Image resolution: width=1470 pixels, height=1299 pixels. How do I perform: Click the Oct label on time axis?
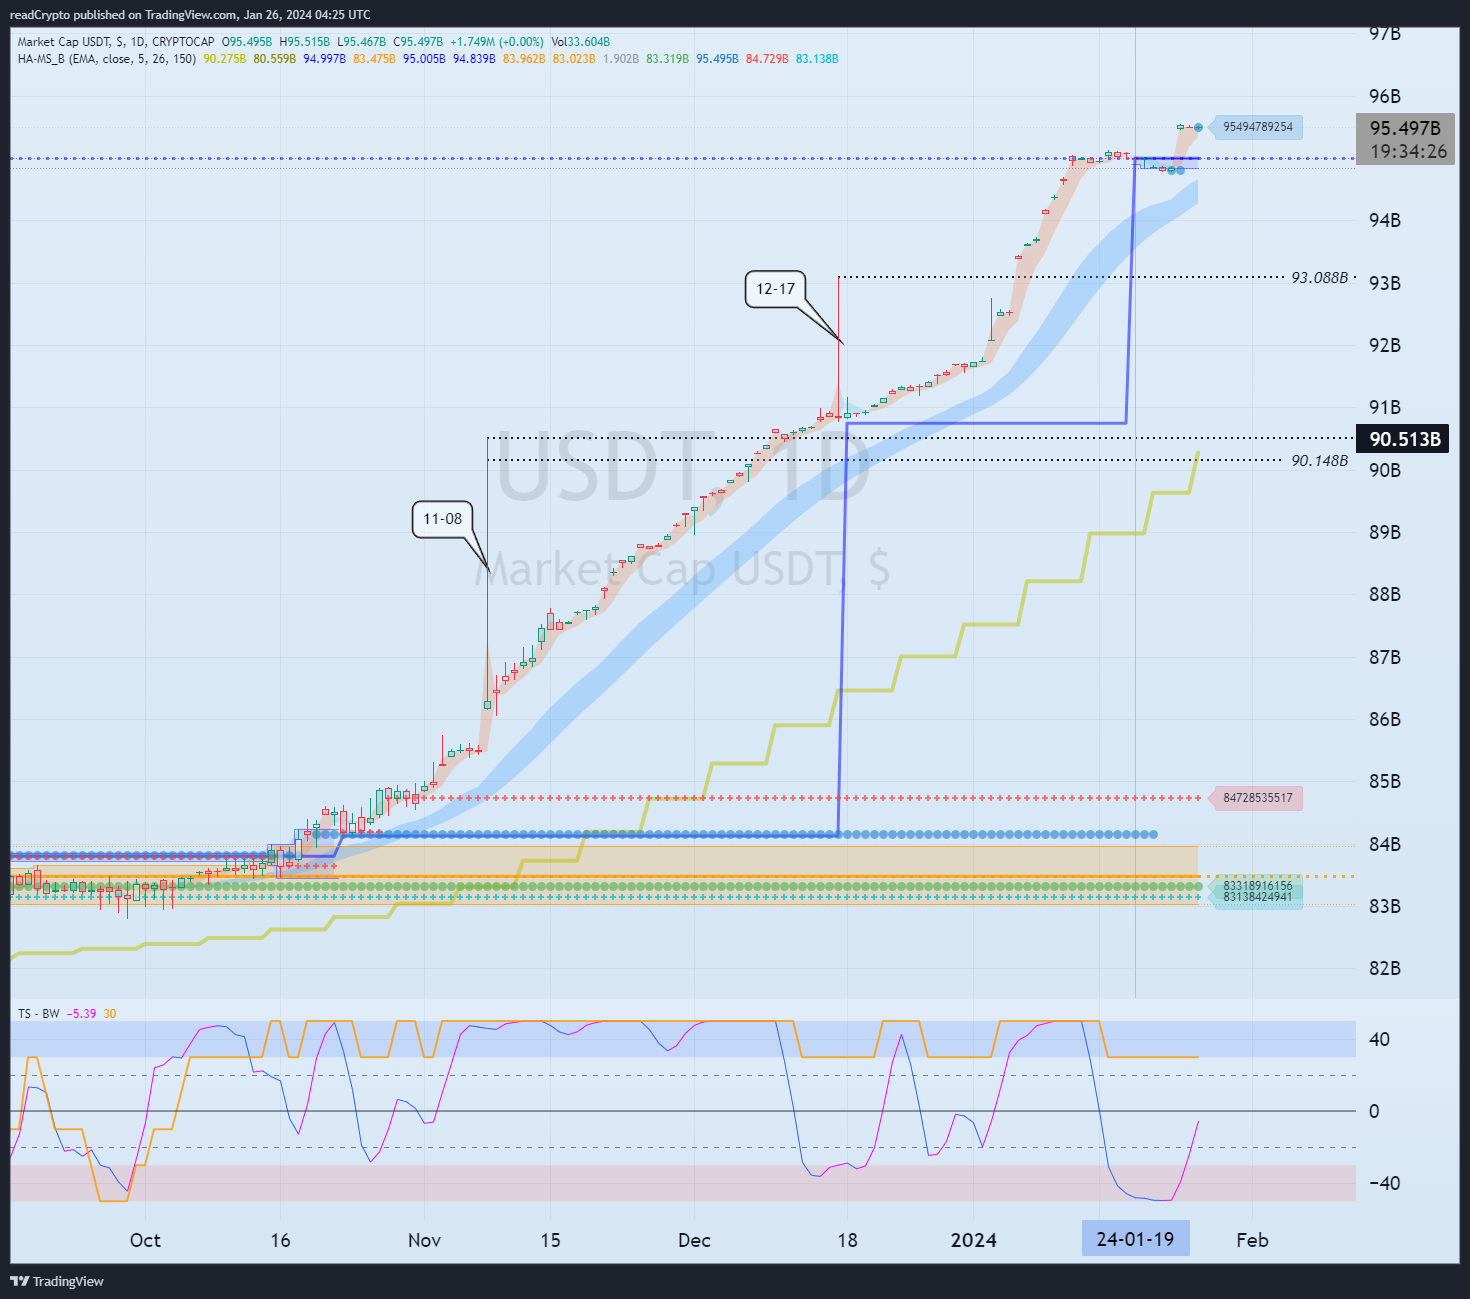tap(145, 1240)
